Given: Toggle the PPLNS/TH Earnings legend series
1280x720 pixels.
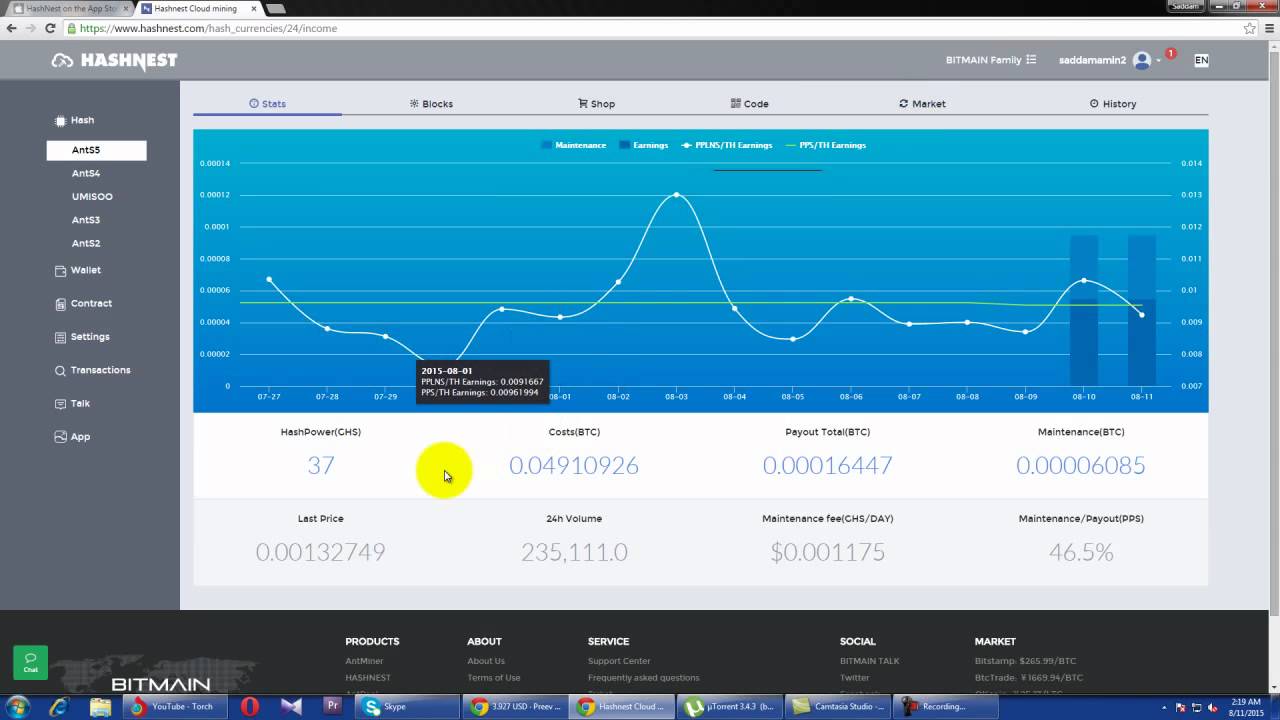Looking at the screenshot, I should (726, 145).
